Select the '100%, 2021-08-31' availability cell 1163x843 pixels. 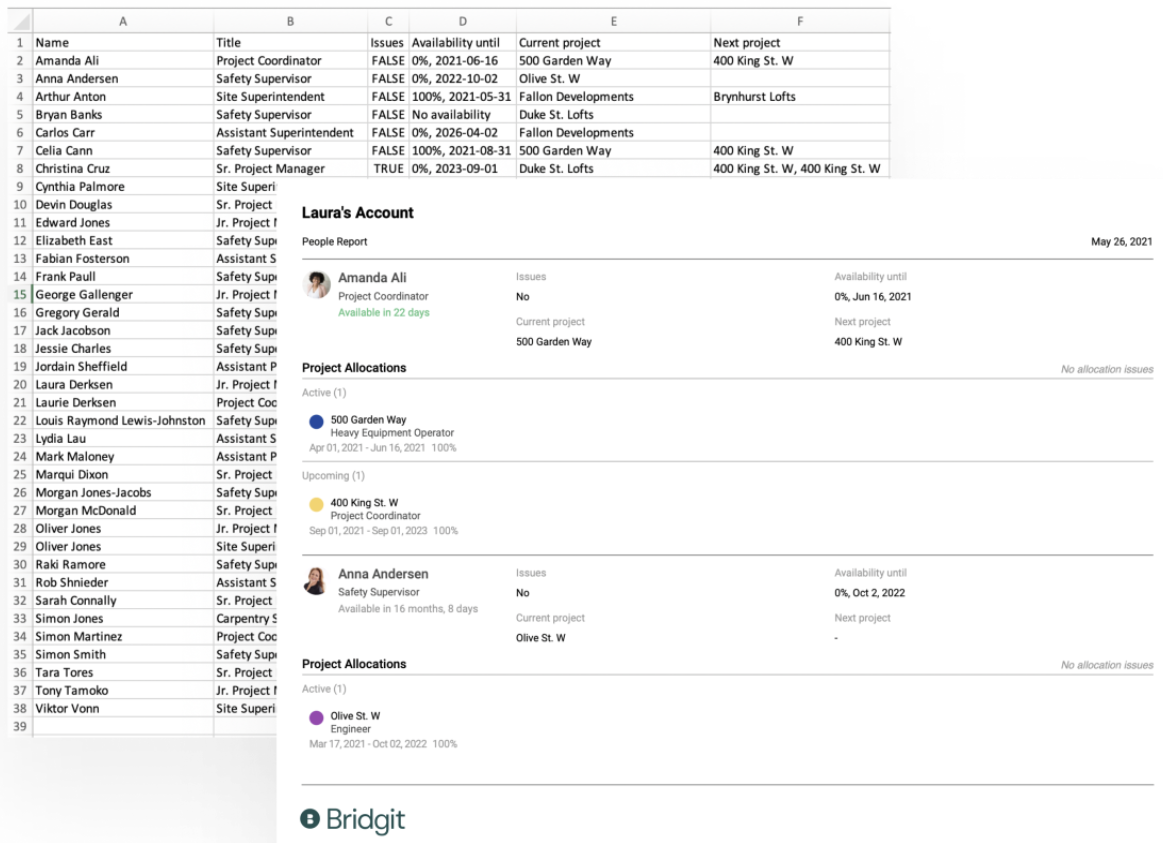[462, 151]
